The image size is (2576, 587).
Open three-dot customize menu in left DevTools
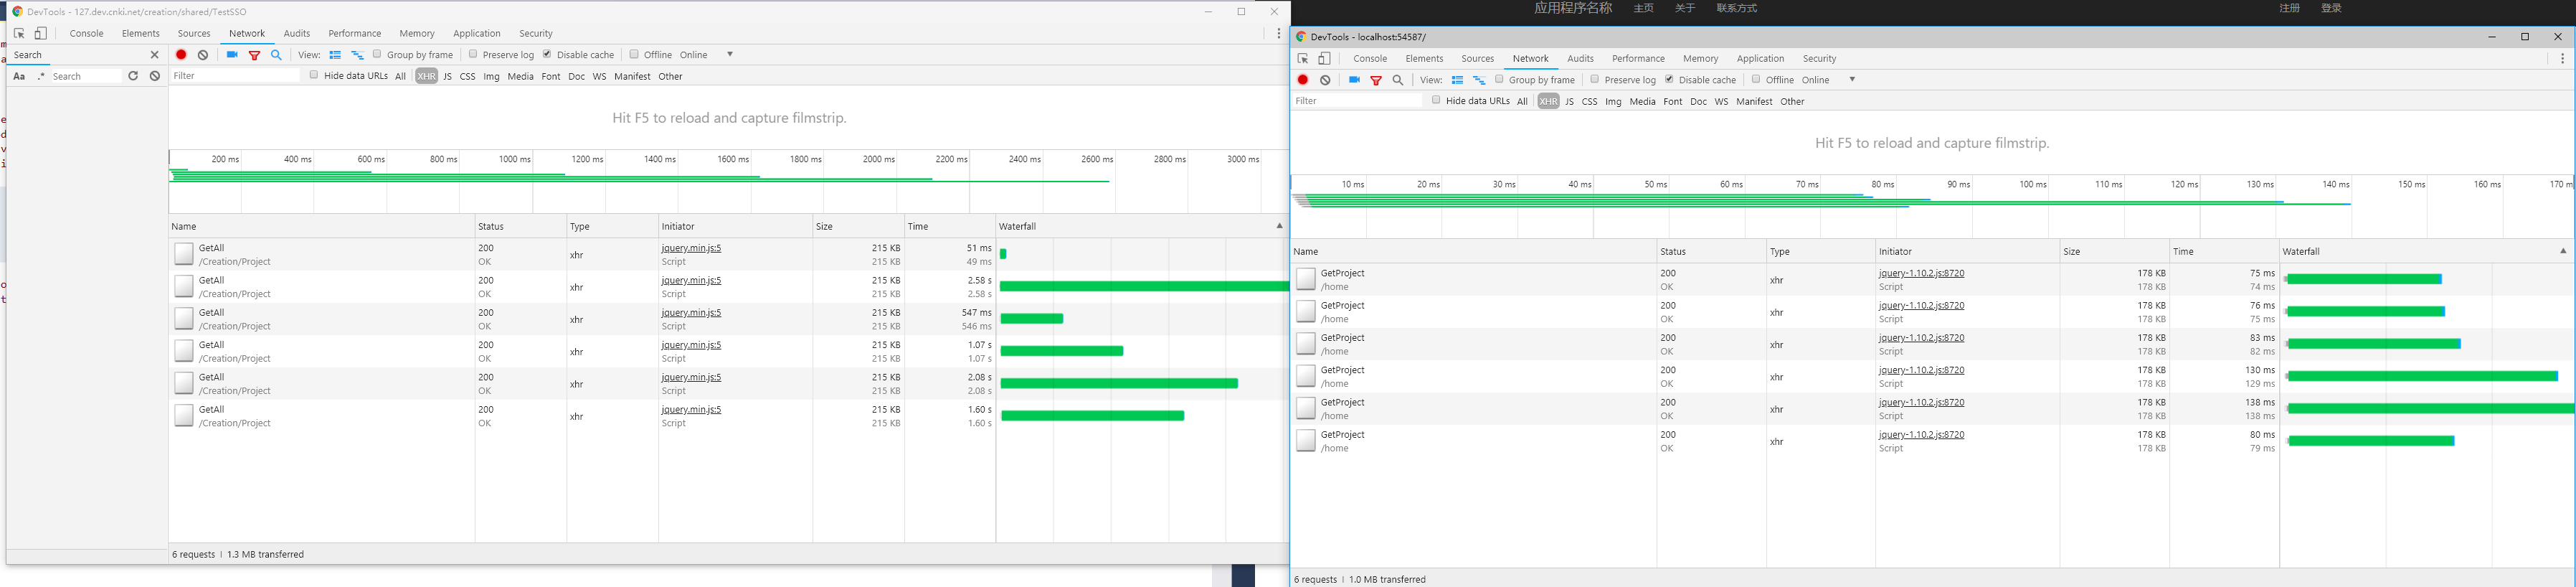tap(1278, 33)
